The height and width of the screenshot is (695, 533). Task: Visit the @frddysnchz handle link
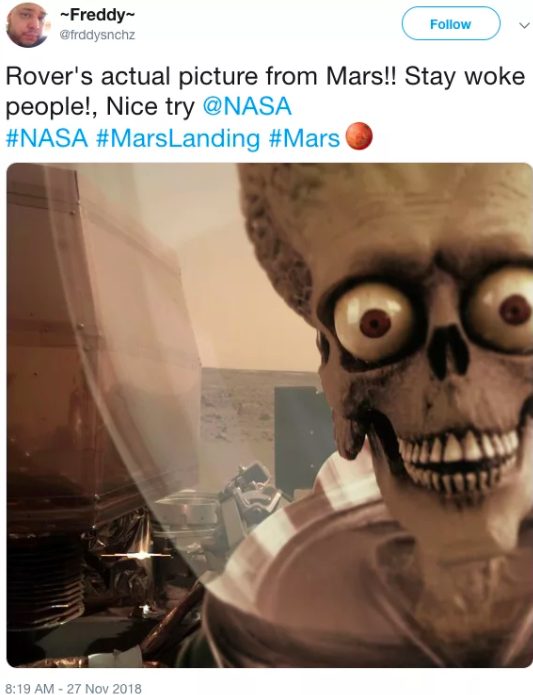click(97, 35)
